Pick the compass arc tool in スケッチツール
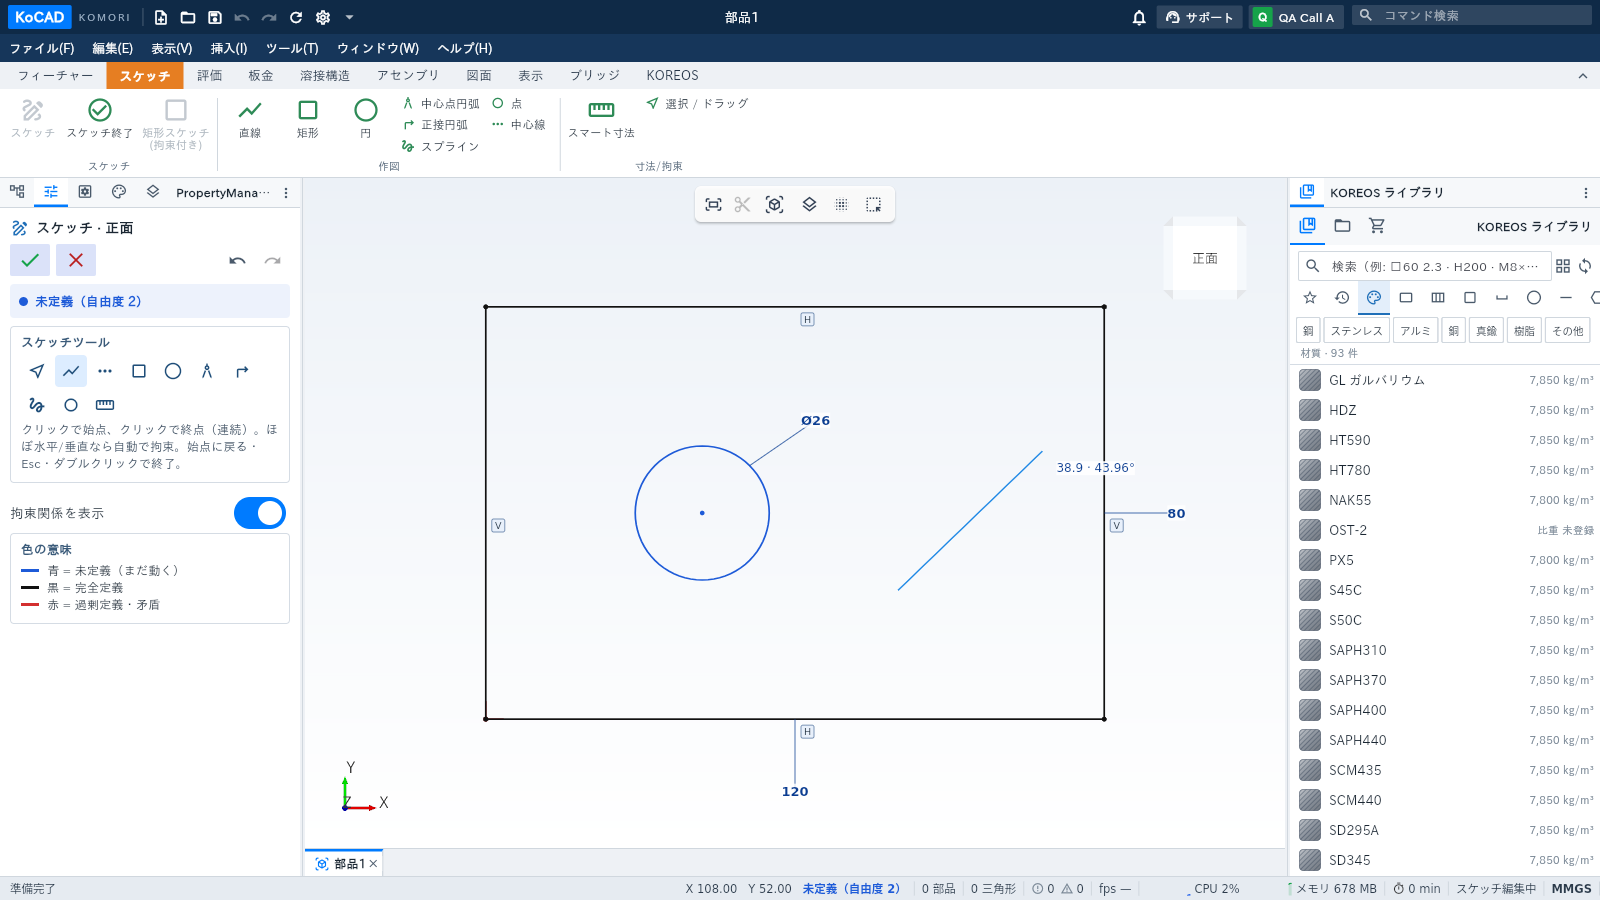This screenshot has height=900, width=1600. click(x=207, y=371)
